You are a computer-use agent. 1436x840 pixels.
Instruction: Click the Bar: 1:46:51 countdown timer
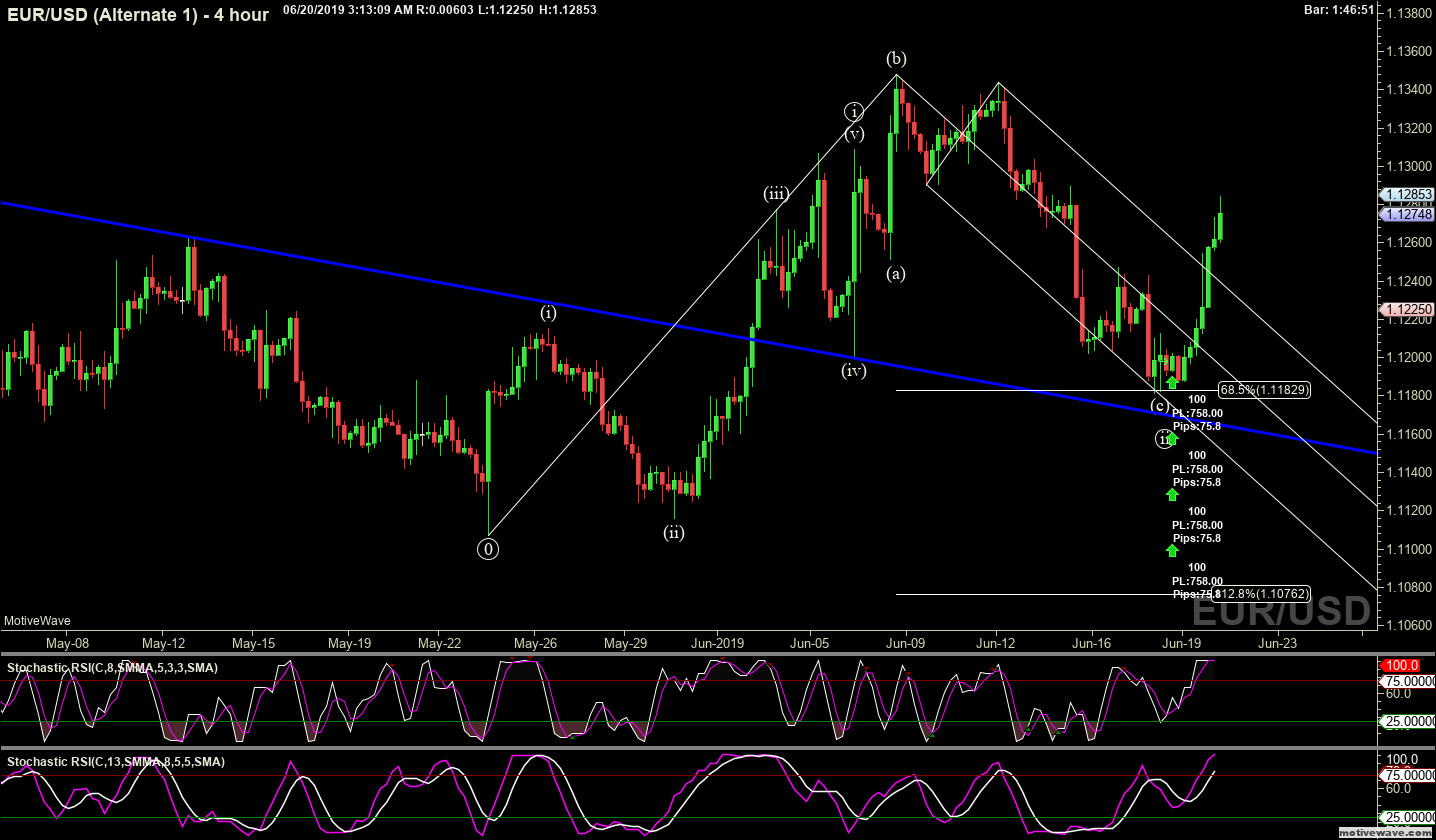[x=1339, y=10]
